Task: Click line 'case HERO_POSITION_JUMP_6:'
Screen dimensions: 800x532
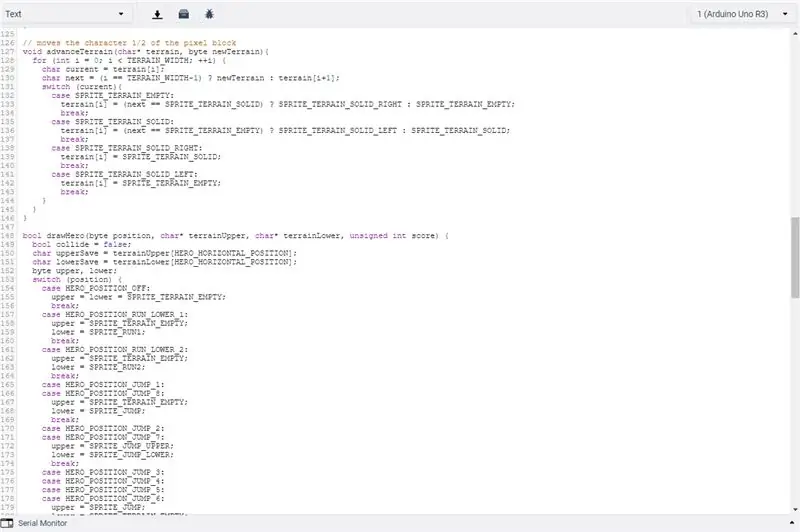Action: click(103, 498)
